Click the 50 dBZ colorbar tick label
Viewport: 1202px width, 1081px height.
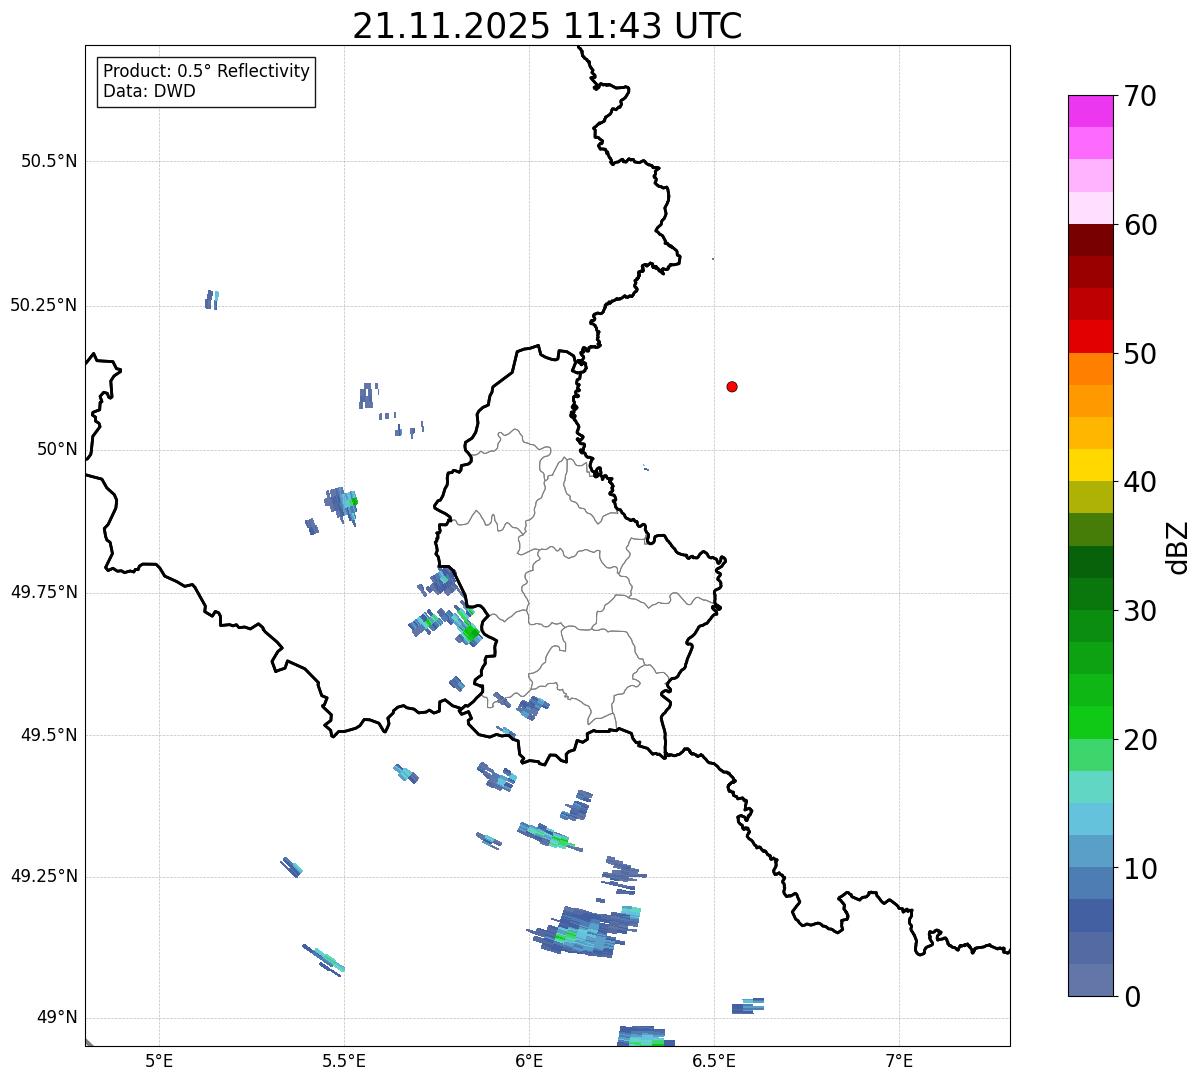pos(1140,354)
